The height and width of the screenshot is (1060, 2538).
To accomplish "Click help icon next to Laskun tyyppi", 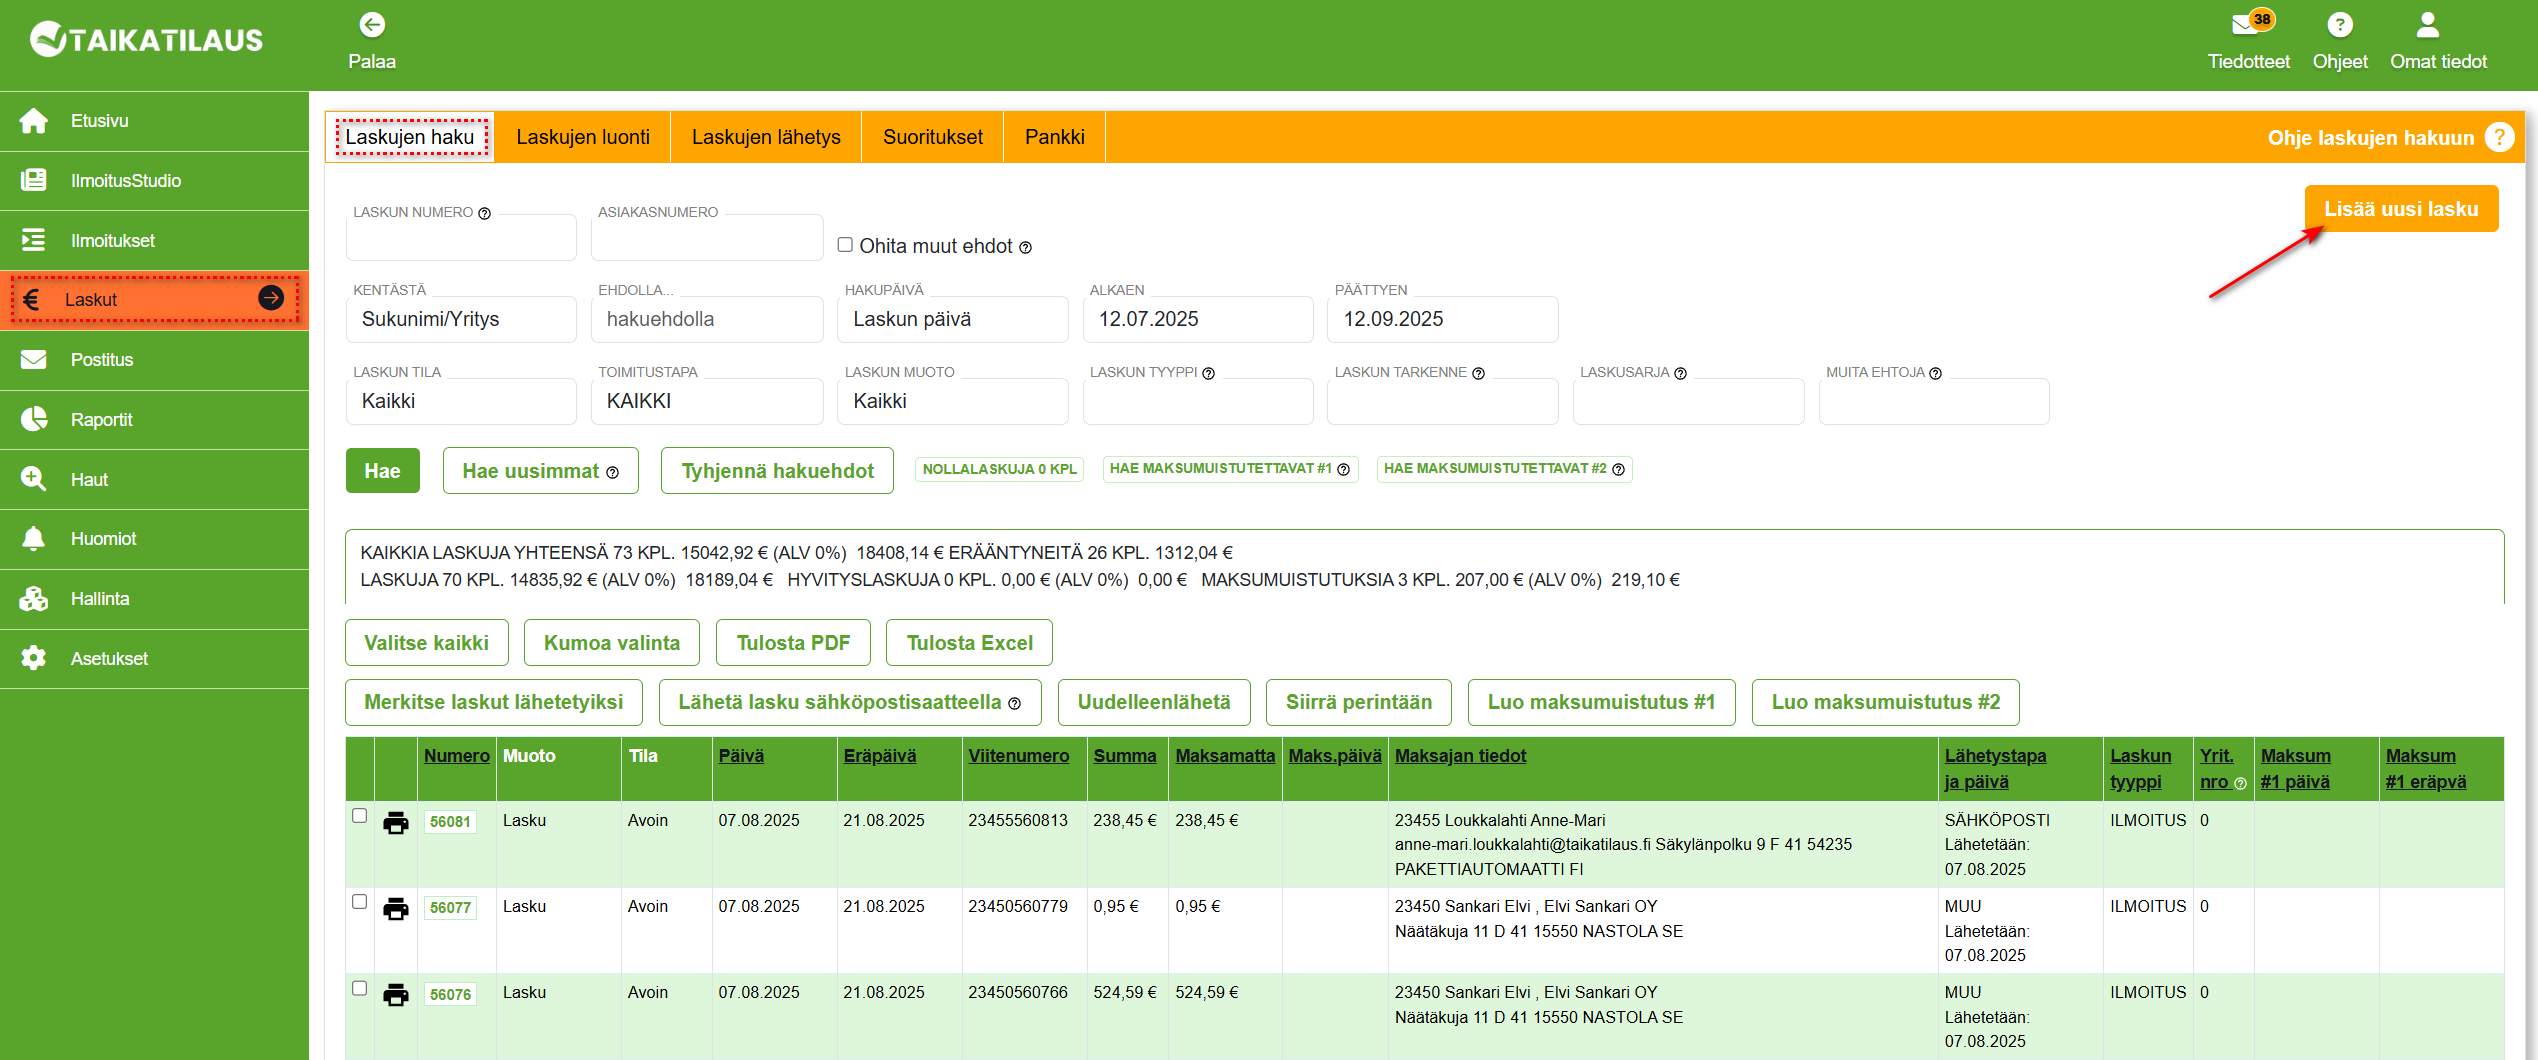I will (1208, 373).
